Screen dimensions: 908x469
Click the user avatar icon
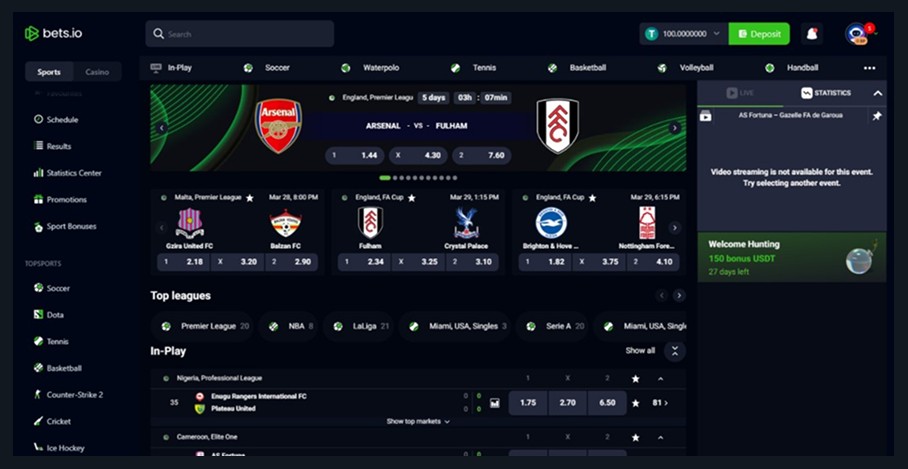[855, 34]
